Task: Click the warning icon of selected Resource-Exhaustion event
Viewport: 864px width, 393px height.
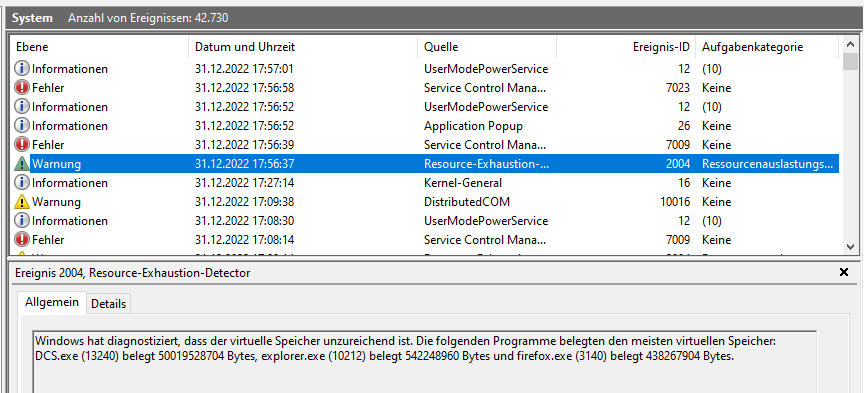Action: (x=21, y=164)
